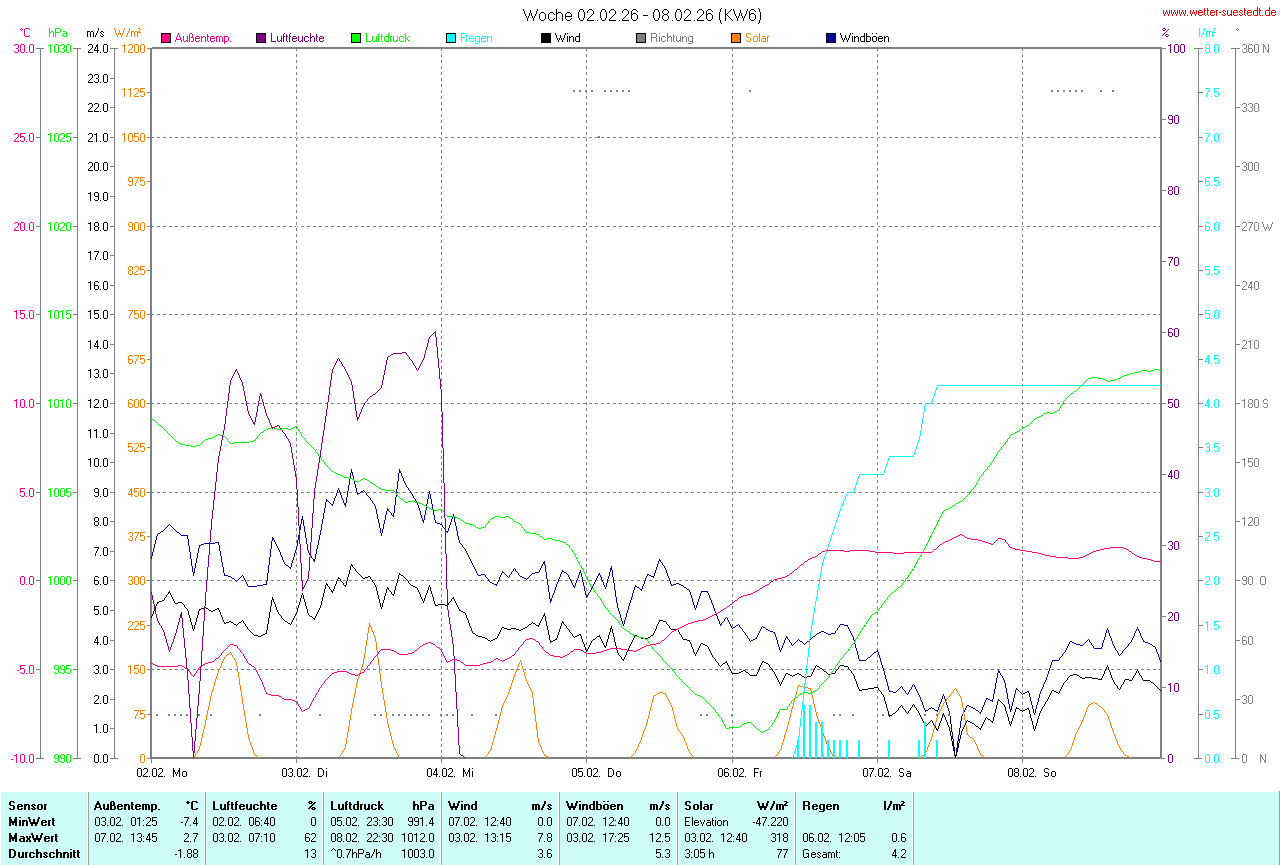The height and width of the screenshot is (865, 1280).
Task: Click the pink Außentemp. legend swatch
Action: click(166, 38)
